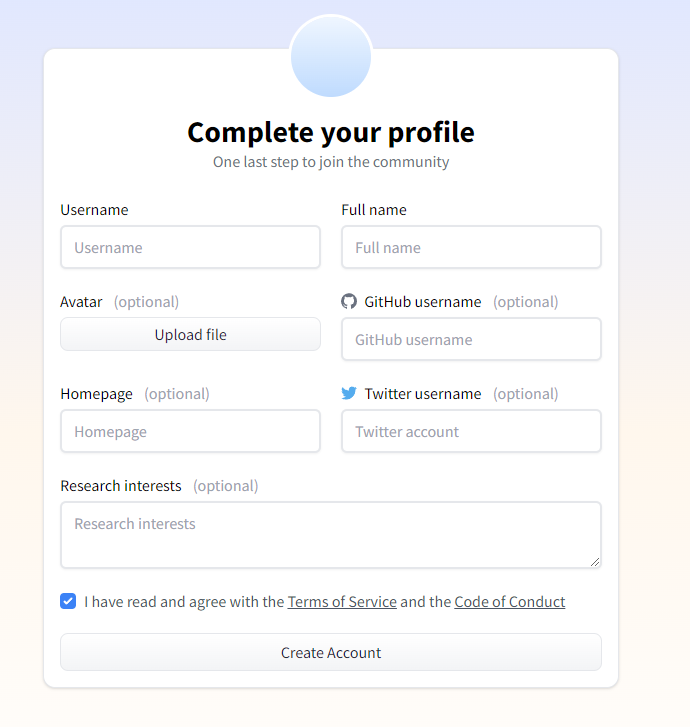The width and height of the screenshot is (690, 727).
Task: Open the Code of Conduct link
Action: [x=509, y=602]
